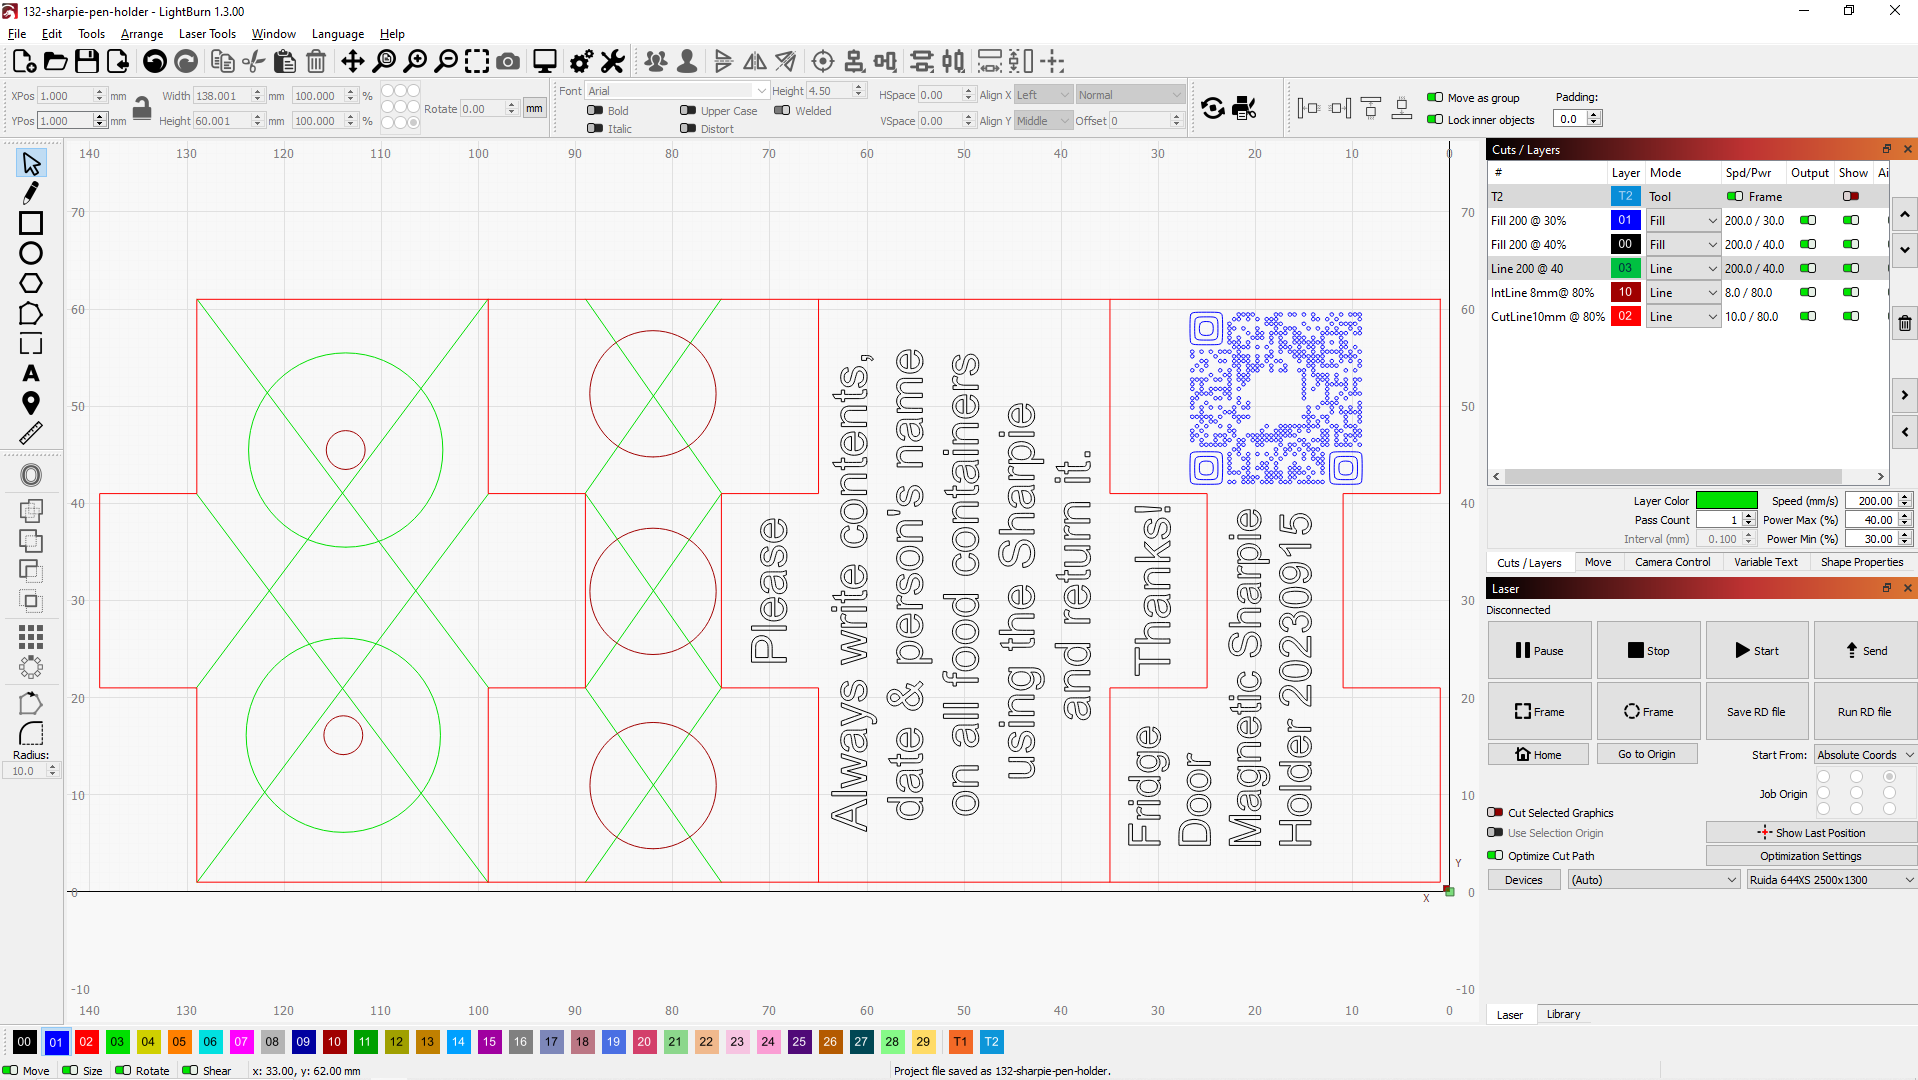Screen dimensions: 1918x1080
Task: Select the Pencil line tool
Action: pos(30,192)
